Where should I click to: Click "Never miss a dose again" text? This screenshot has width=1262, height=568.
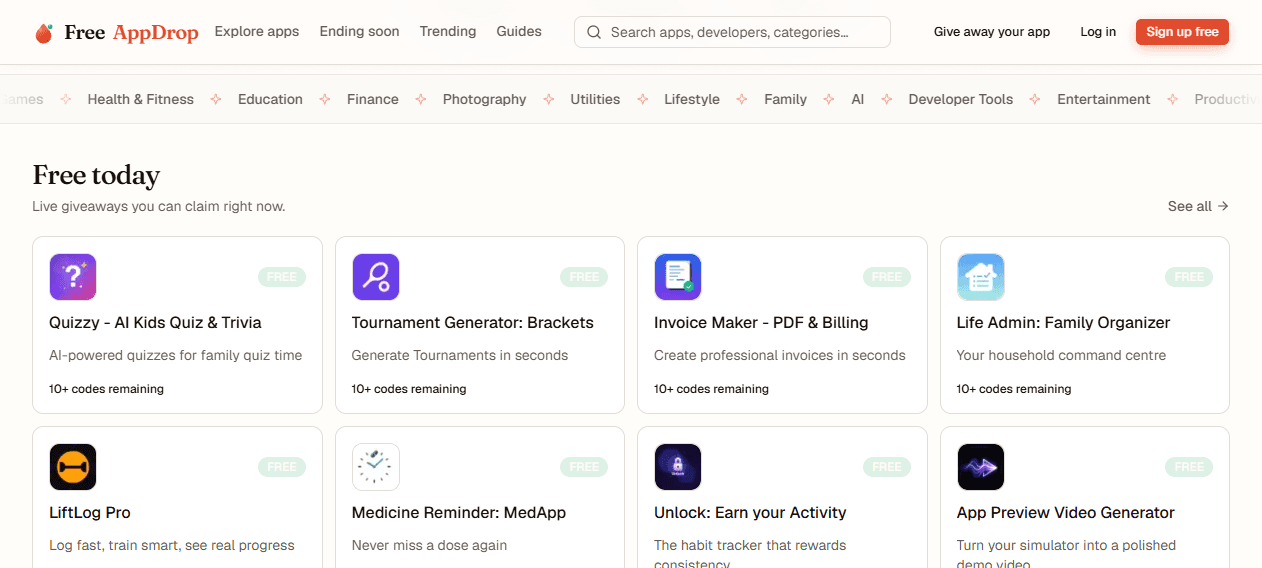[429, 545]
